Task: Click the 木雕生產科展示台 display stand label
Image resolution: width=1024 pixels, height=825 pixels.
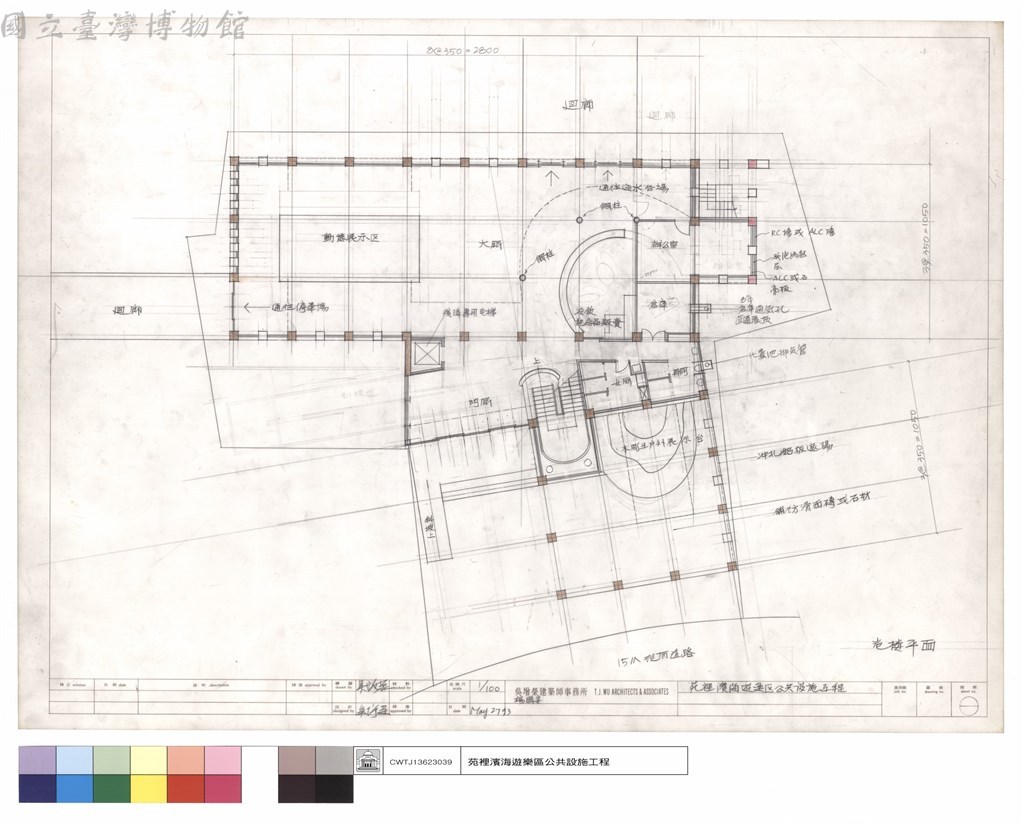Action: click(663, 446)
